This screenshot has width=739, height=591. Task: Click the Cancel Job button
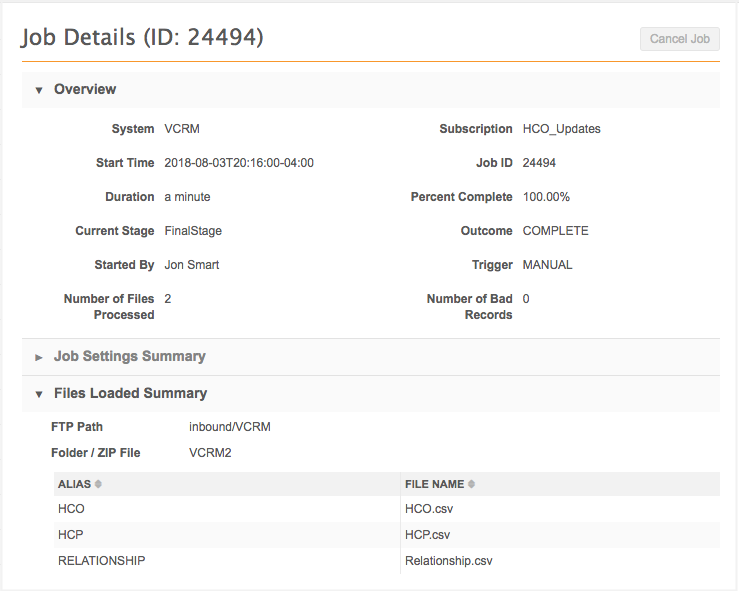(680, 39)
